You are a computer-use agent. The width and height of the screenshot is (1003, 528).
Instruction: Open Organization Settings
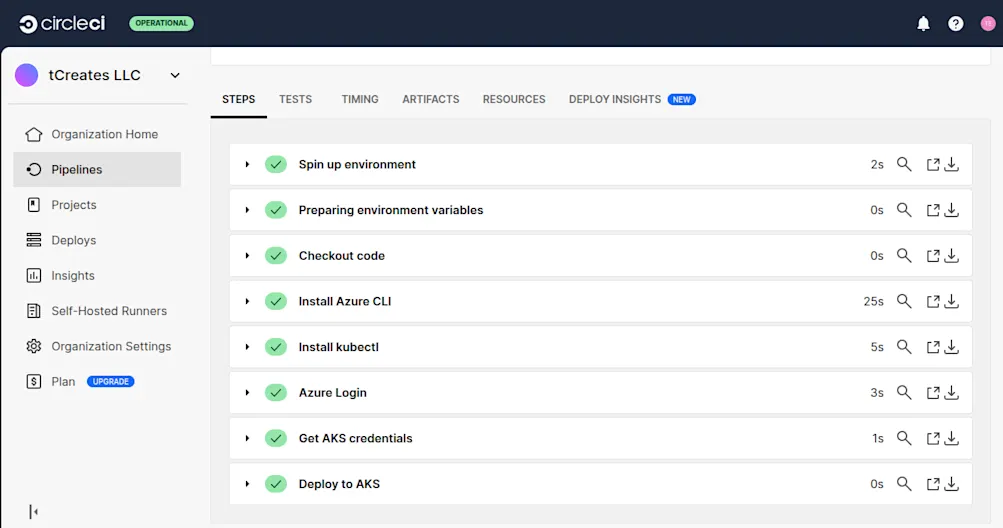[97, 346]
